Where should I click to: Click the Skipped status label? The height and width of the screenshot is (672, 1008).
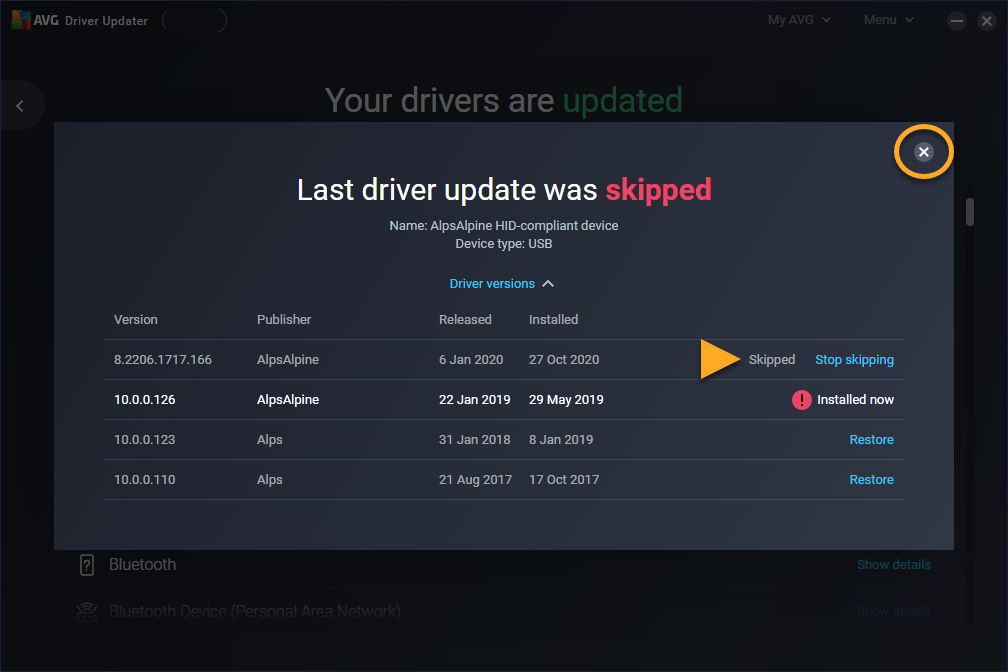[771, 359]
